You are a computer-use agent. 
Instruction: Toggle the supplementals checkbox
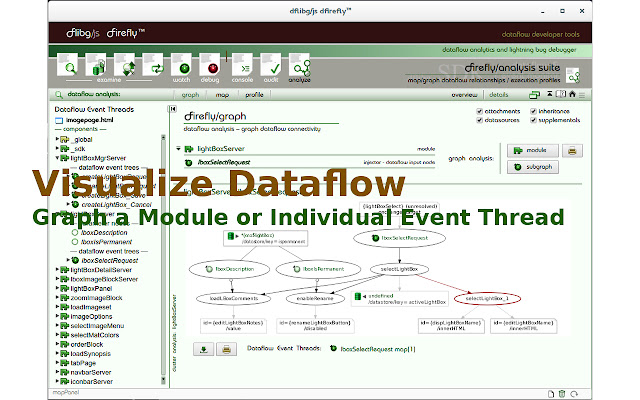(533, 120)
